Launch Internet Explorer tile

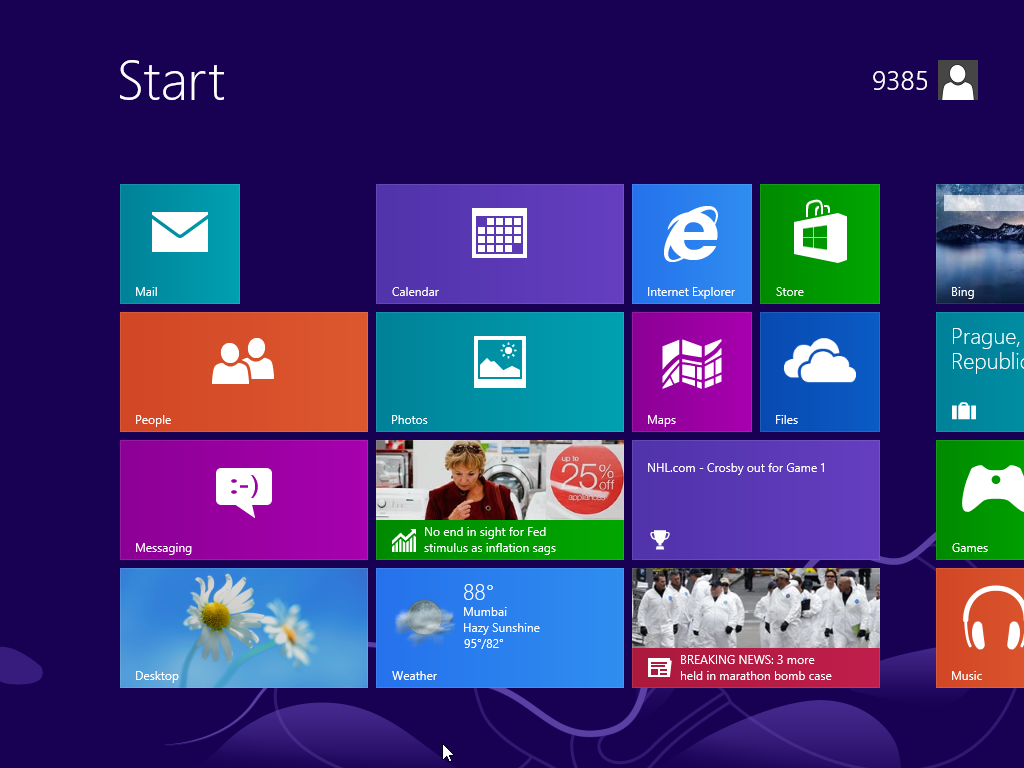pos(692,244)
